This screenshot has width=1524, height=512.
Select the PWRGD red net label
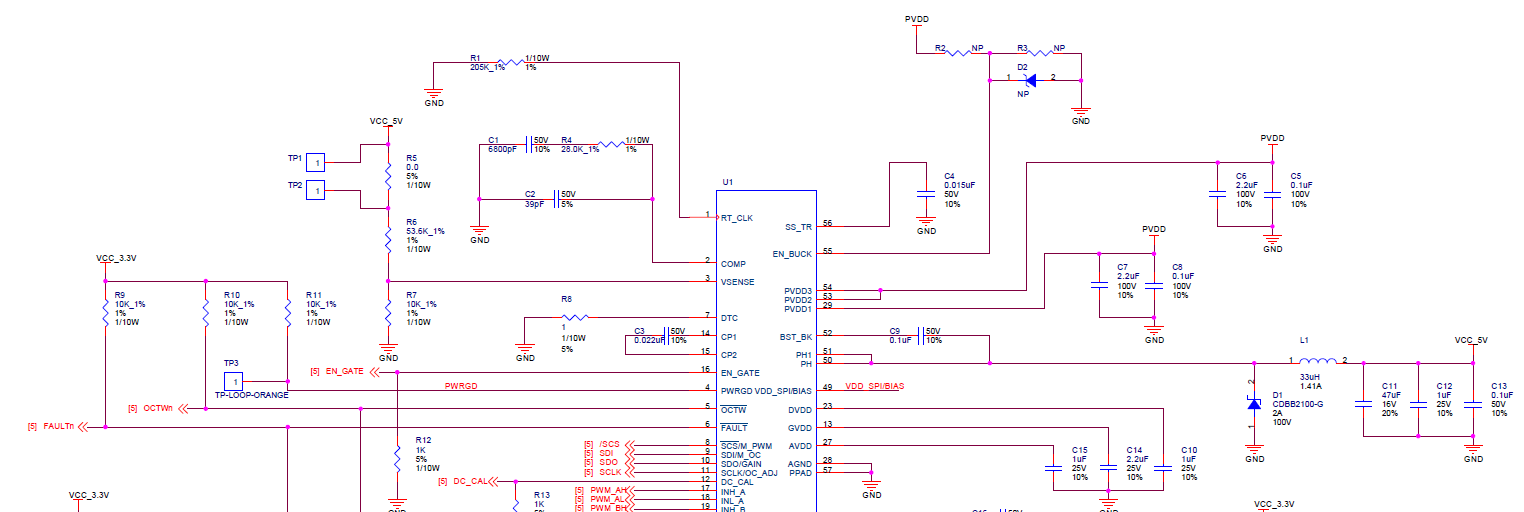tap(461, 386)
